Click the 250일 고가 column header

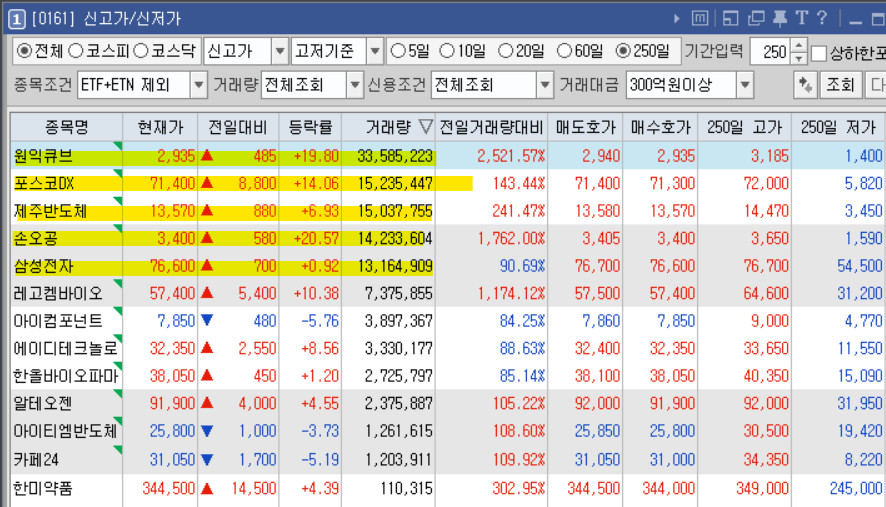point(745,127)
